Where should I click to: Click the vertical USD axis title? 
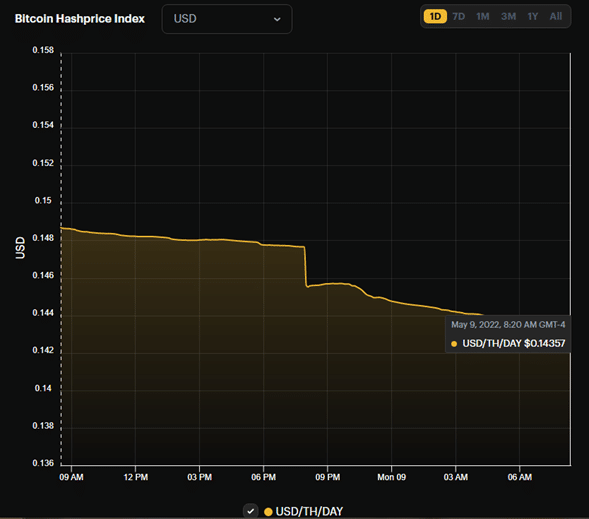pyautogui.click(x=20, y=248)
